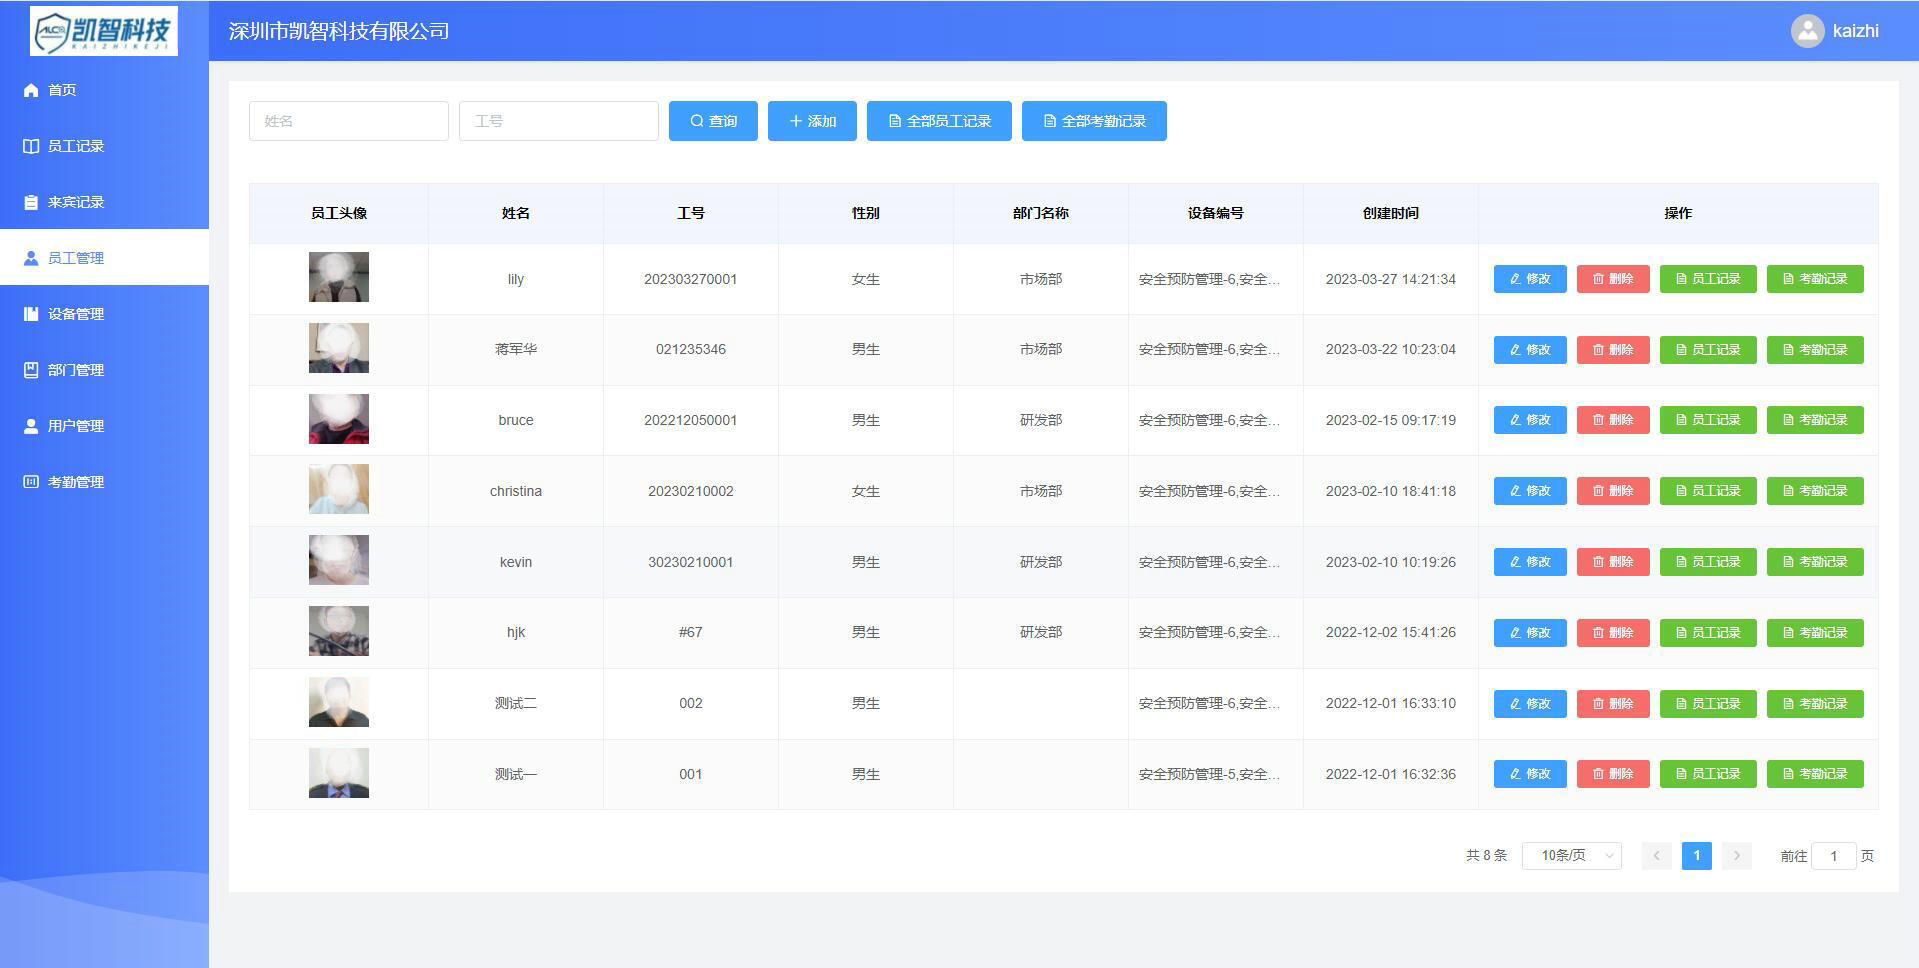Open 员工记录 in the sidebar

point(104,146)
